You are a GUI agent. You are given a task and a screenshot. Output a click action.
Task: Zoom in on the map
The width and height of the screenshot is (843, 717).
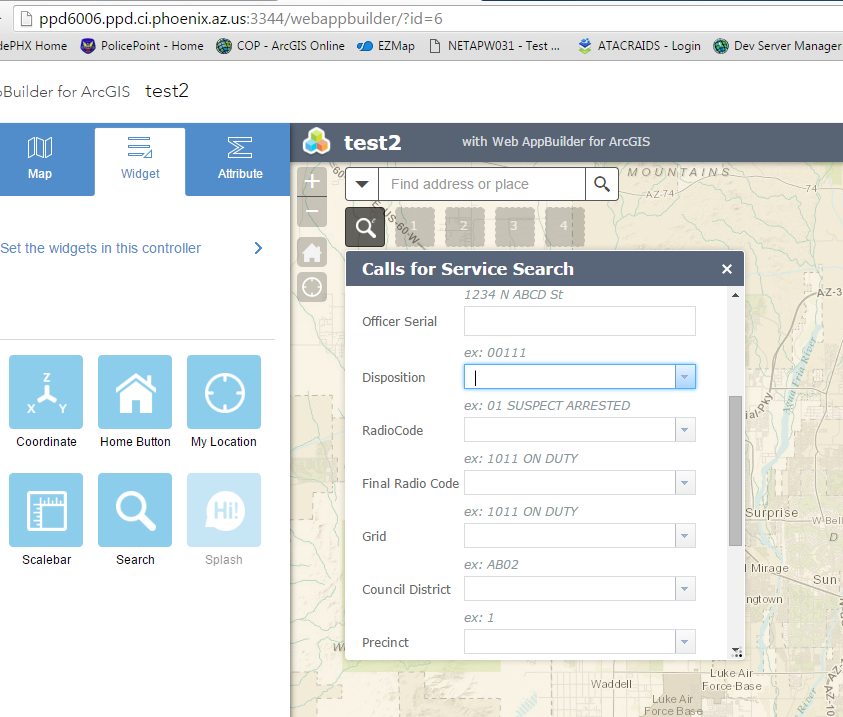[312, 182]
